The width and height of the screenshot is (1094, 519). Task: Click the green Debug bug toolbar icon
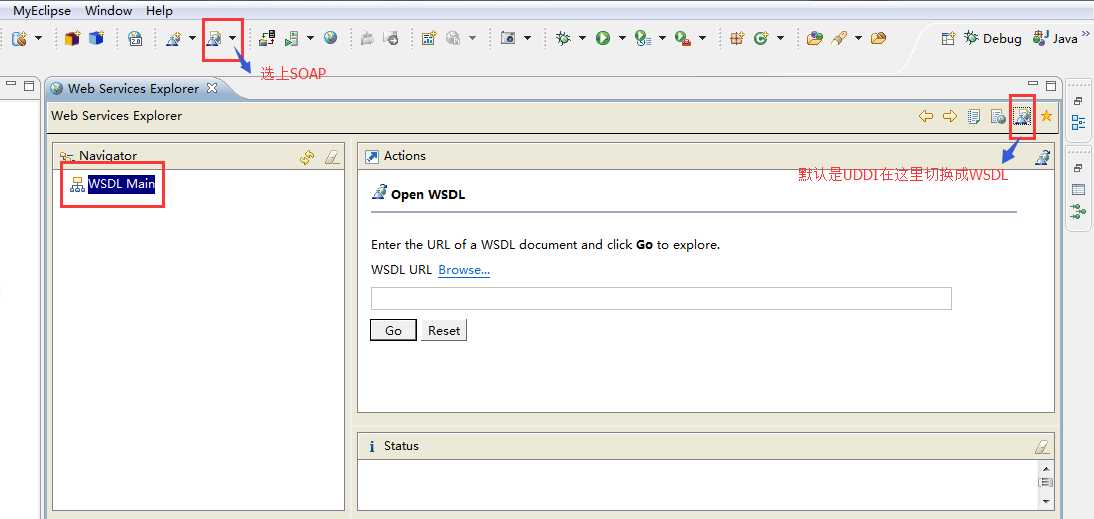point(563,38)
